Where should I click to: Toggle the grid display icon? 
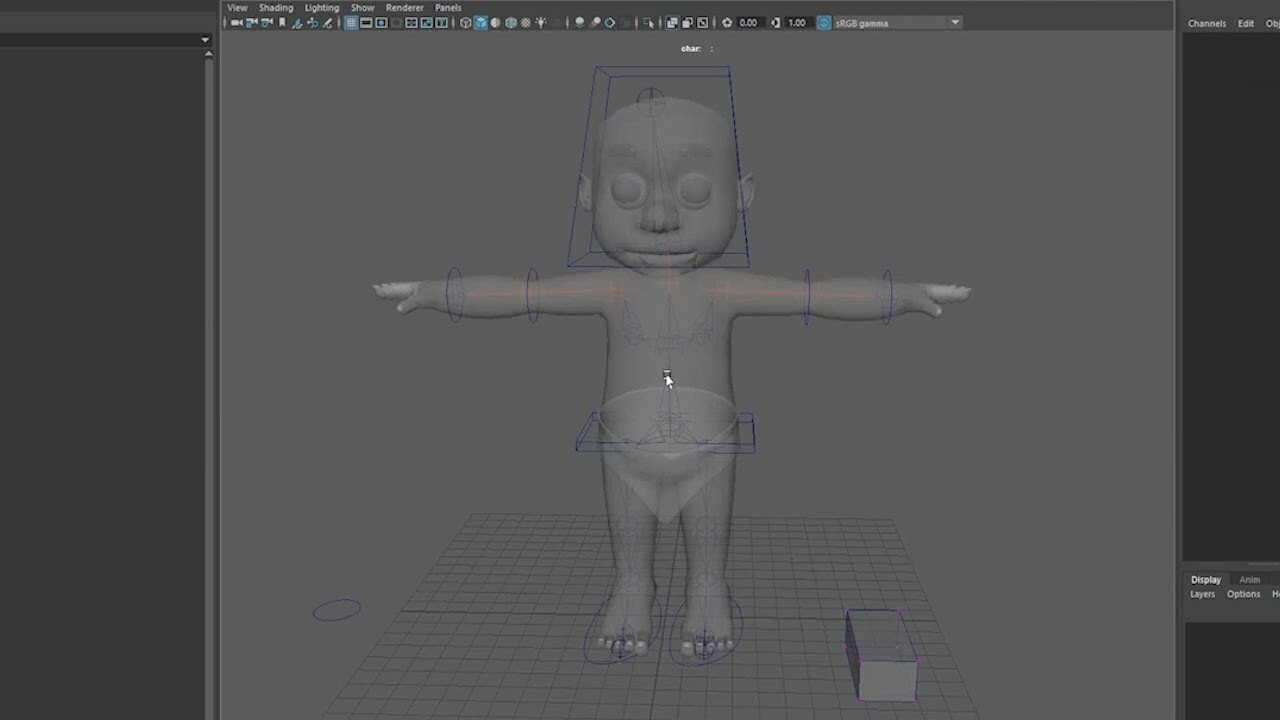click(x=352, y=22)
